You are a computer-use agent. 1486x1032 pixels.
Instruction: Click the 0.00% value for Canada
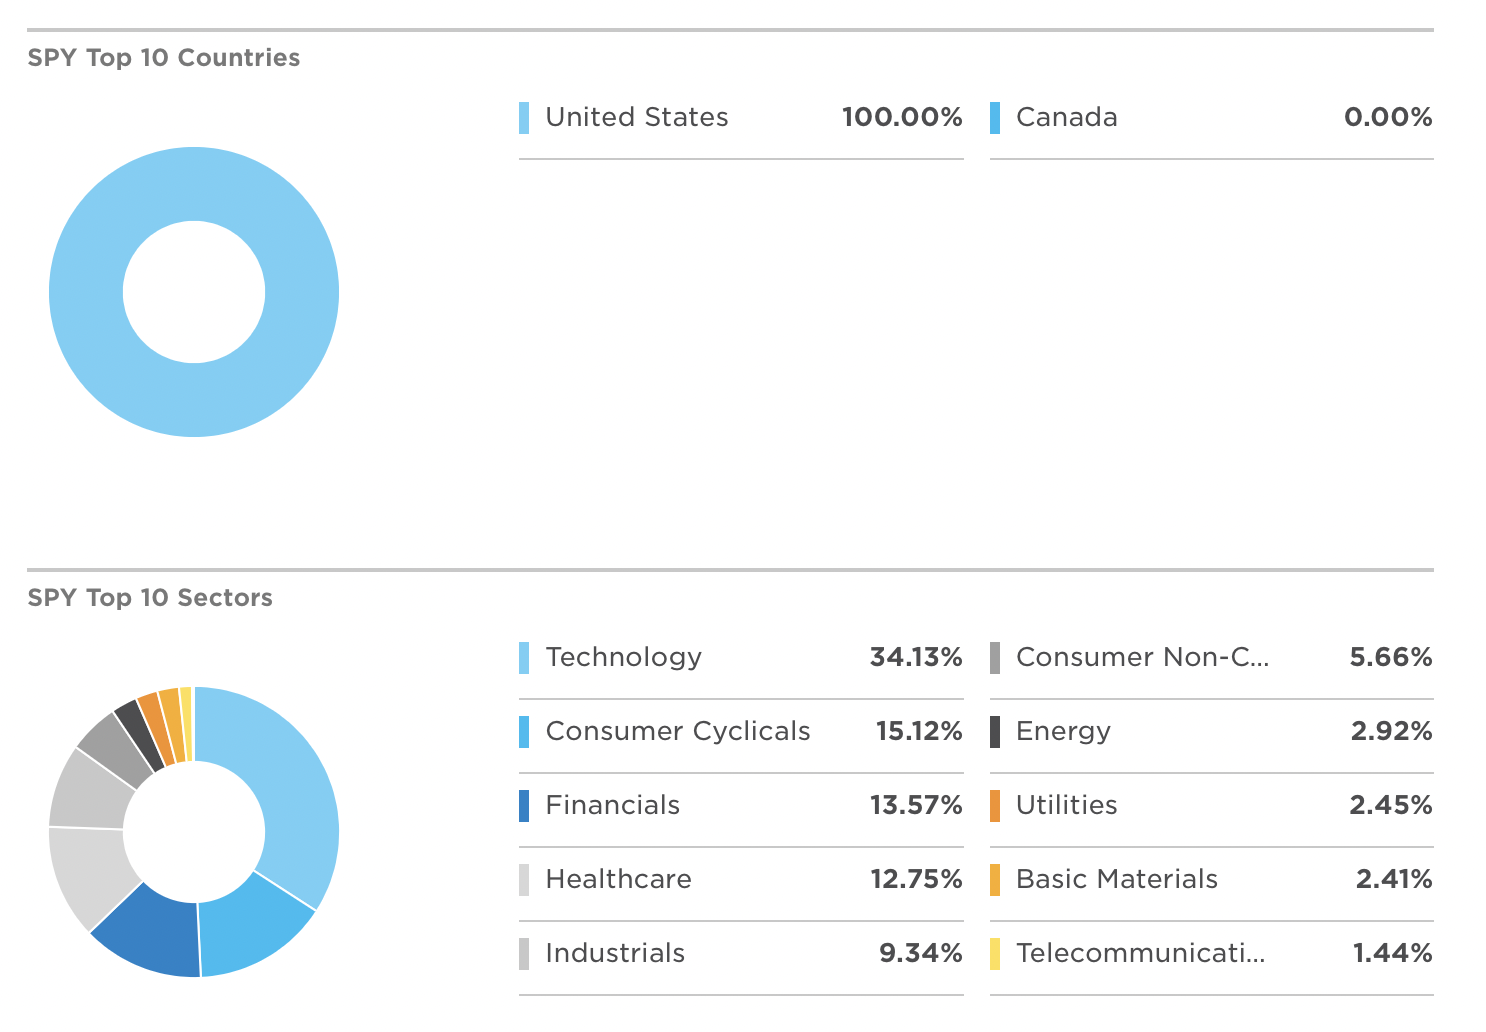pos(1388,117)
